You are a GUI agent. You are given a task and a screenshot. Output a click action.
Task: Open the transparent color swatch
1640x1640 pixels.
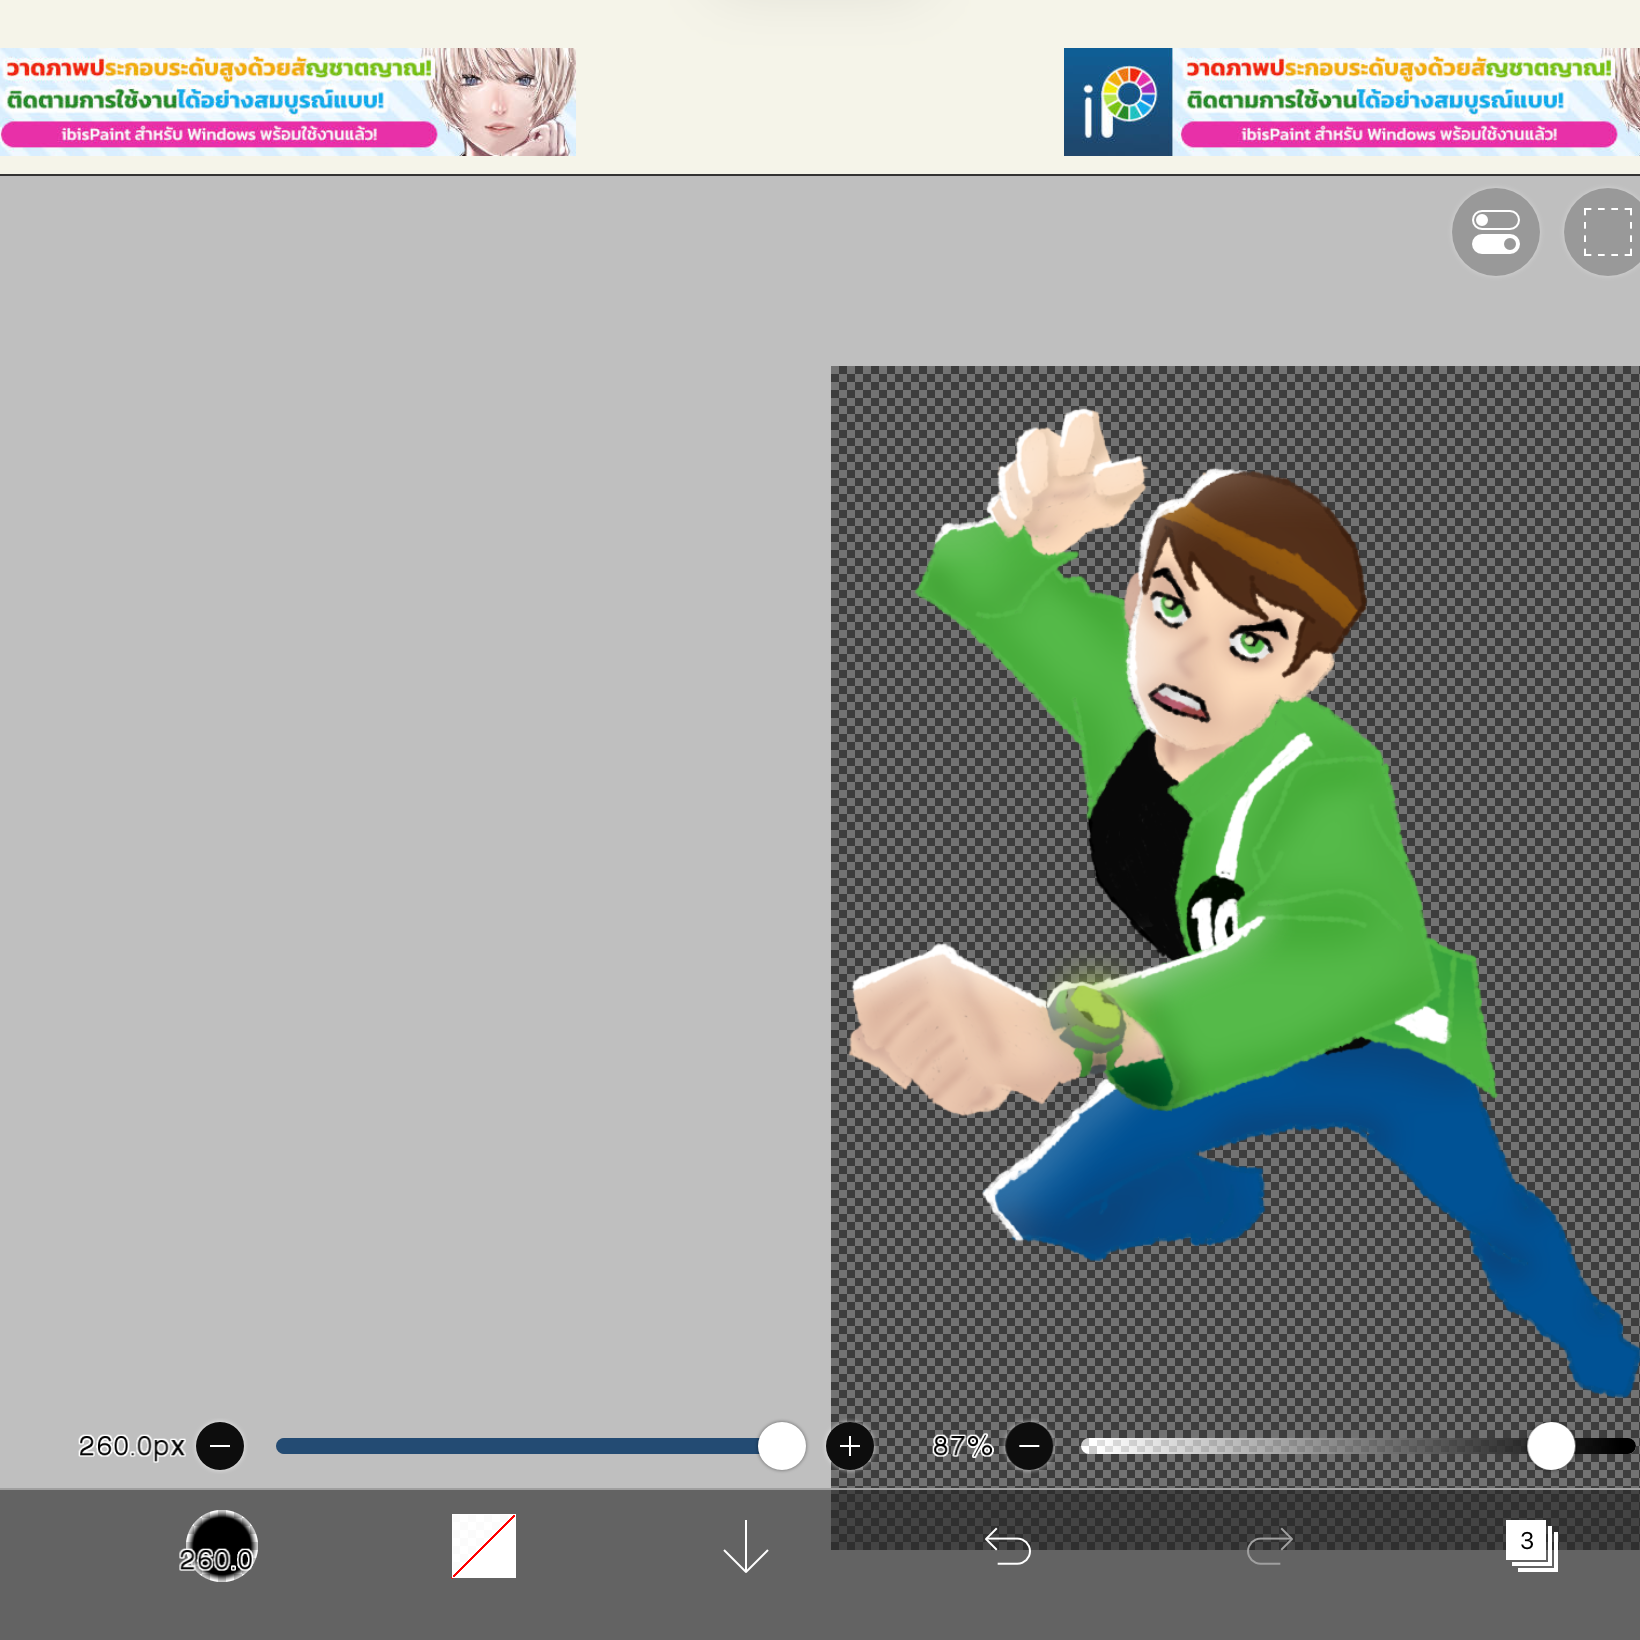pyautogui.click(x=484, y=1546)
